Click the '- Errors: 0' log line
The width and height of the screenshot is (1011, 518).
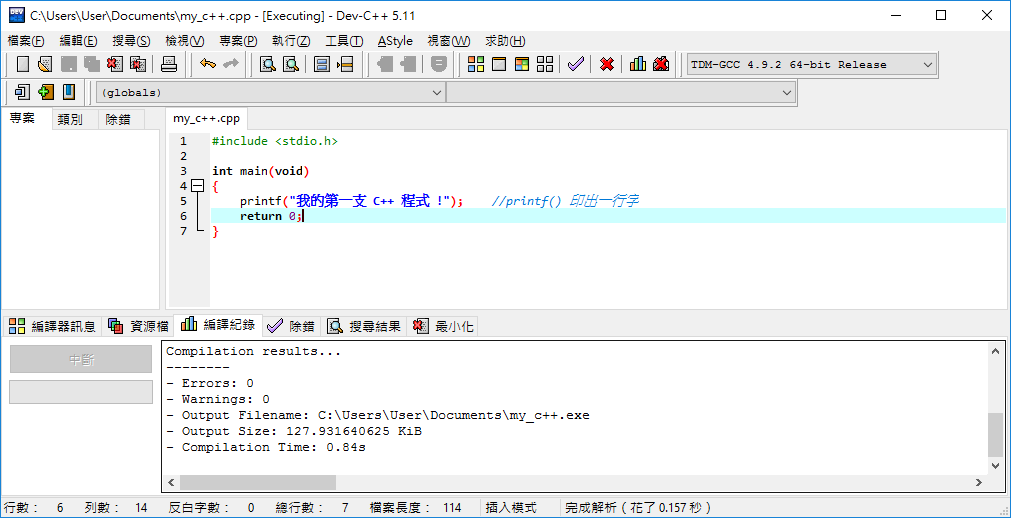click(210, 384)
